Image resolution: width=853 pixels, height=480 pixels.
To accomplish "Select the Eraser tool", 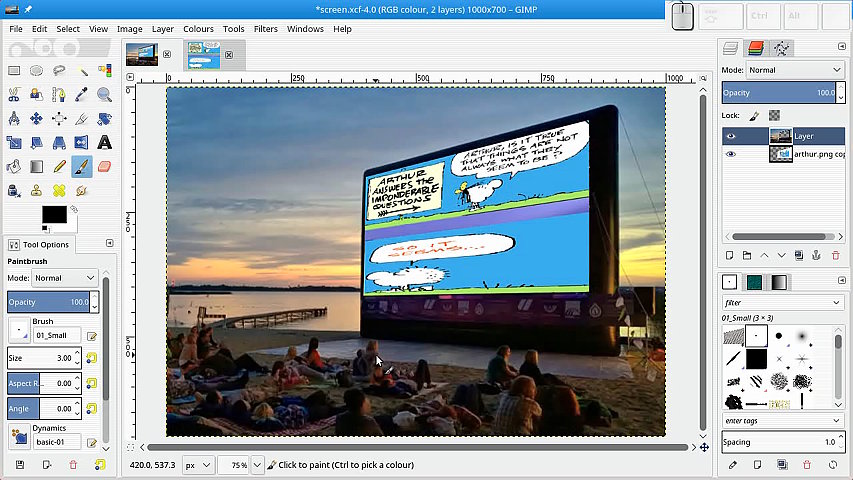I will tap(105, 167).
